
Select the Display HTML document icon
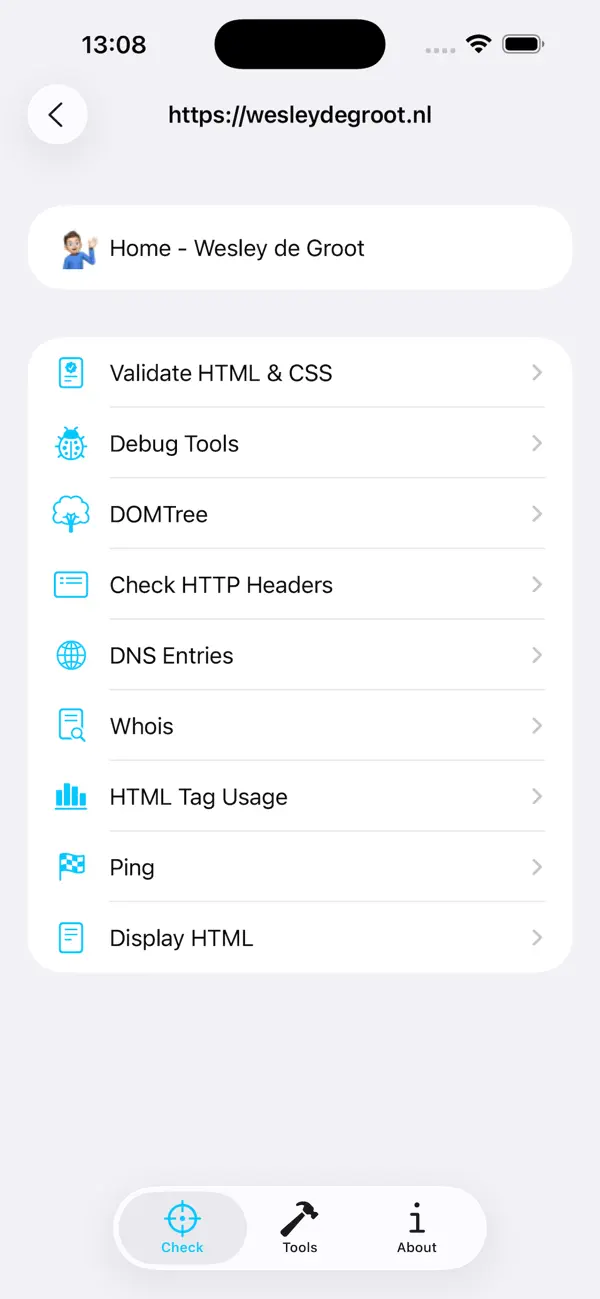click(x=70, y=937)
